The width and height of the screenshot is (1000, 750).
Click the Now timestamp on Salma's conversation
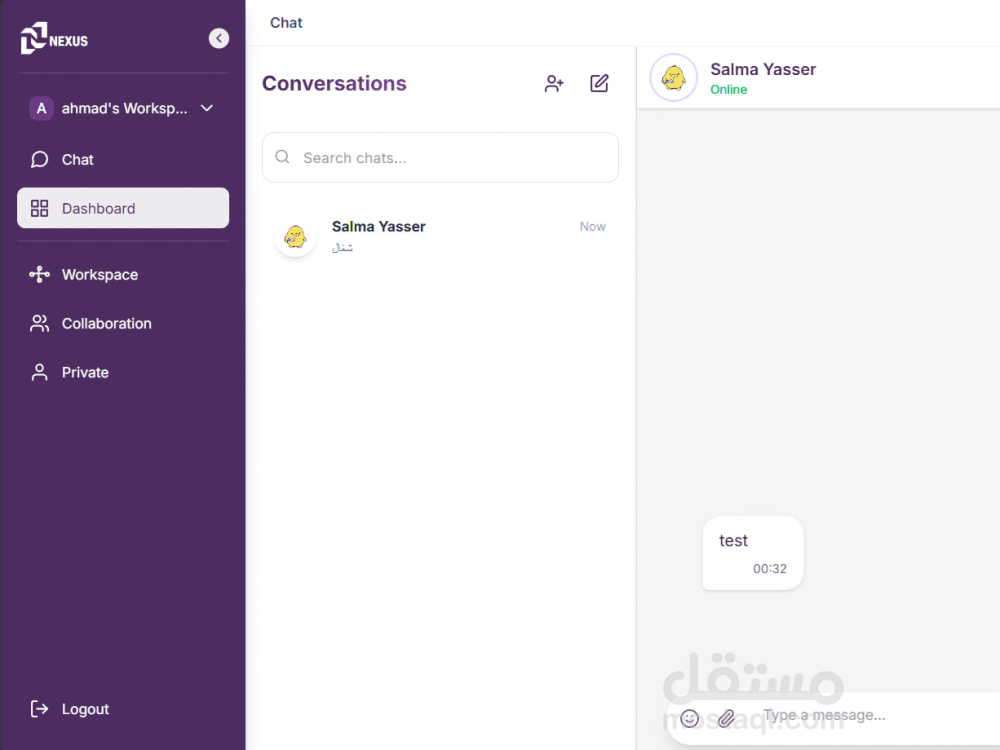592,226
